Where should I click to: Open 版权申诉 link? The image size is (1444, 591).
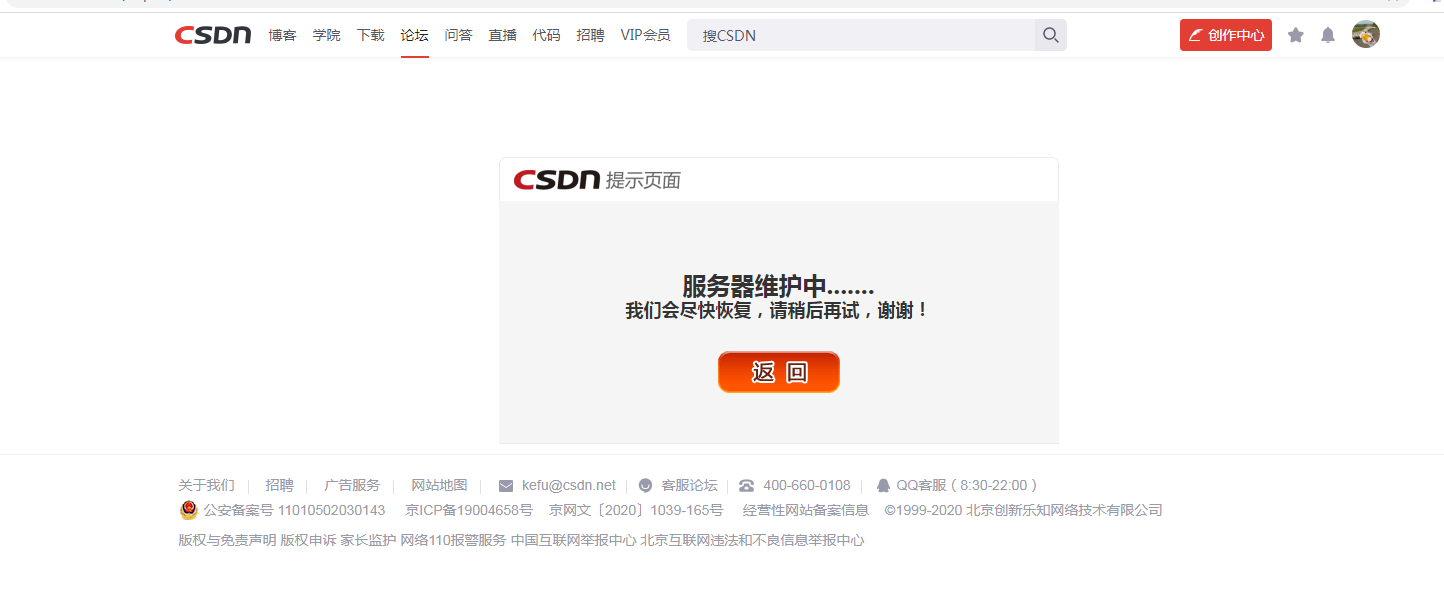pyautogui.click(x=308, y=540)
